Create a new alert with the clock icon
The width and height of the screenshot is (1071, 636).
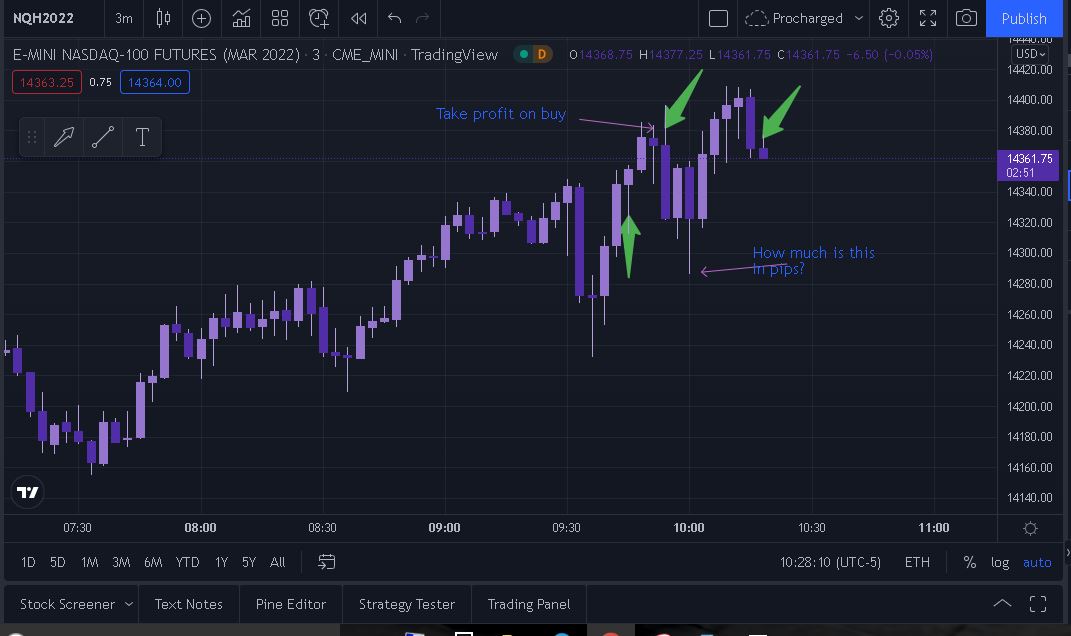click(x=319, y=18)
